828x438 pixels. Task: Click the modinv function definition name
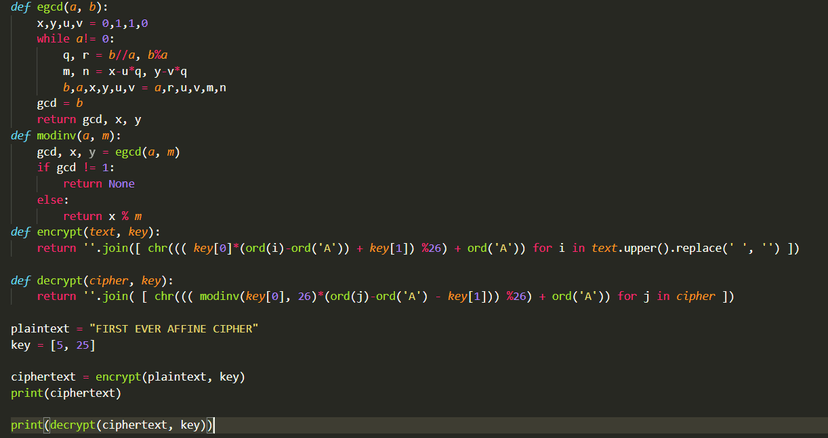click(56, 136)
